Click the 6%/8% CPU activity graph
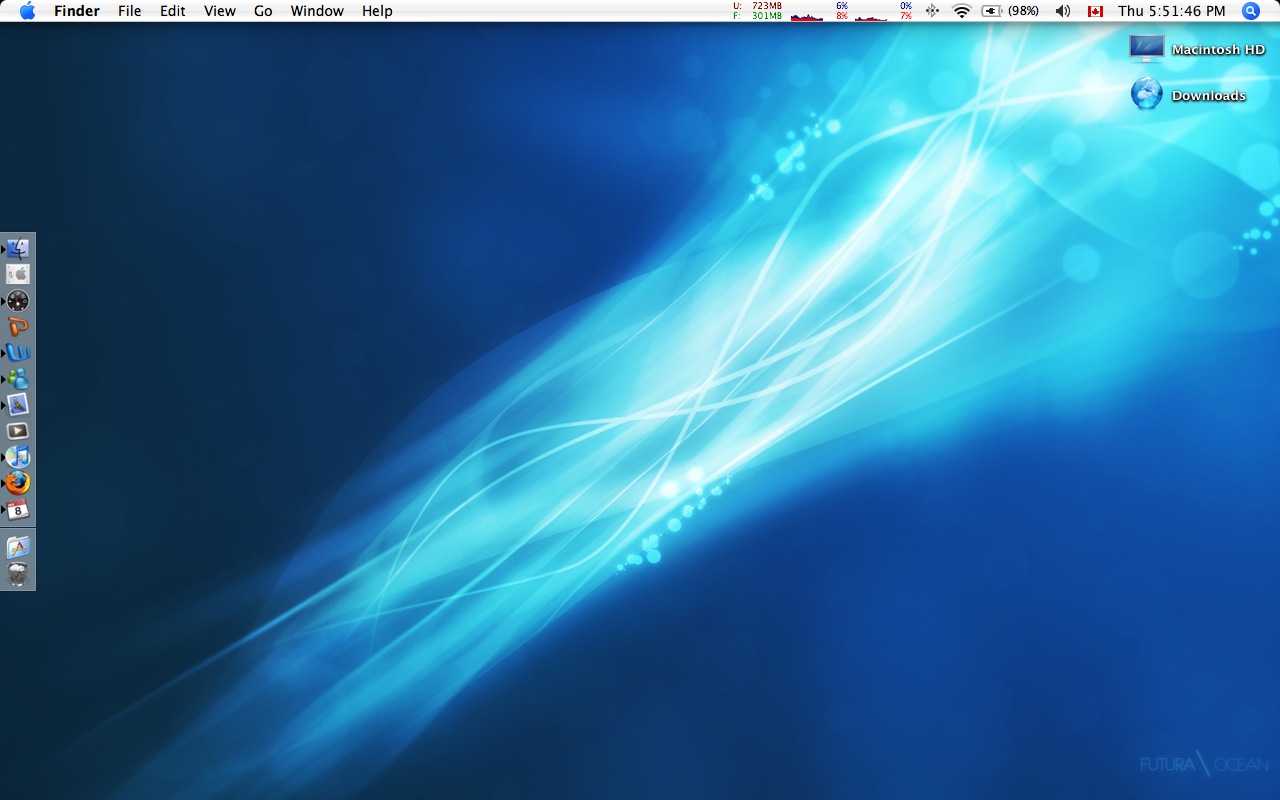Image resolution: width=1280 pixels, height=800 pixels. (x=821, y=11)
